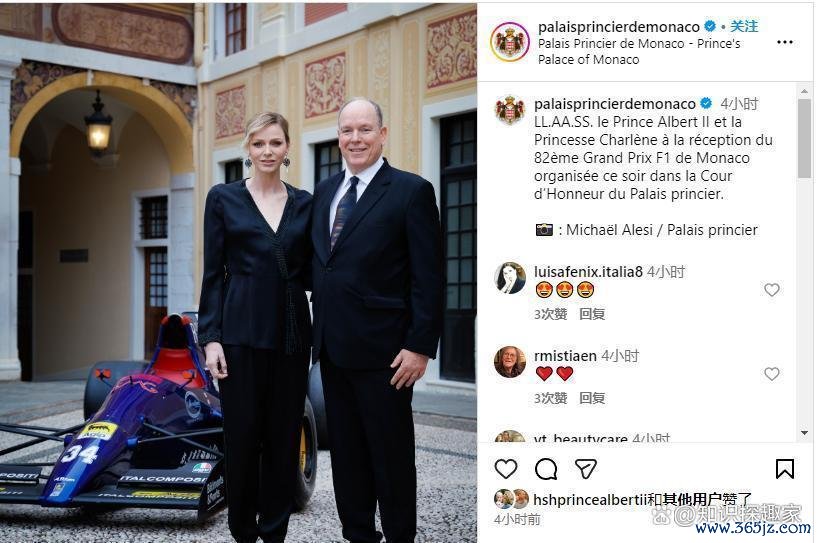Open hshprincealbertii liker profile link

coord(590,500)
